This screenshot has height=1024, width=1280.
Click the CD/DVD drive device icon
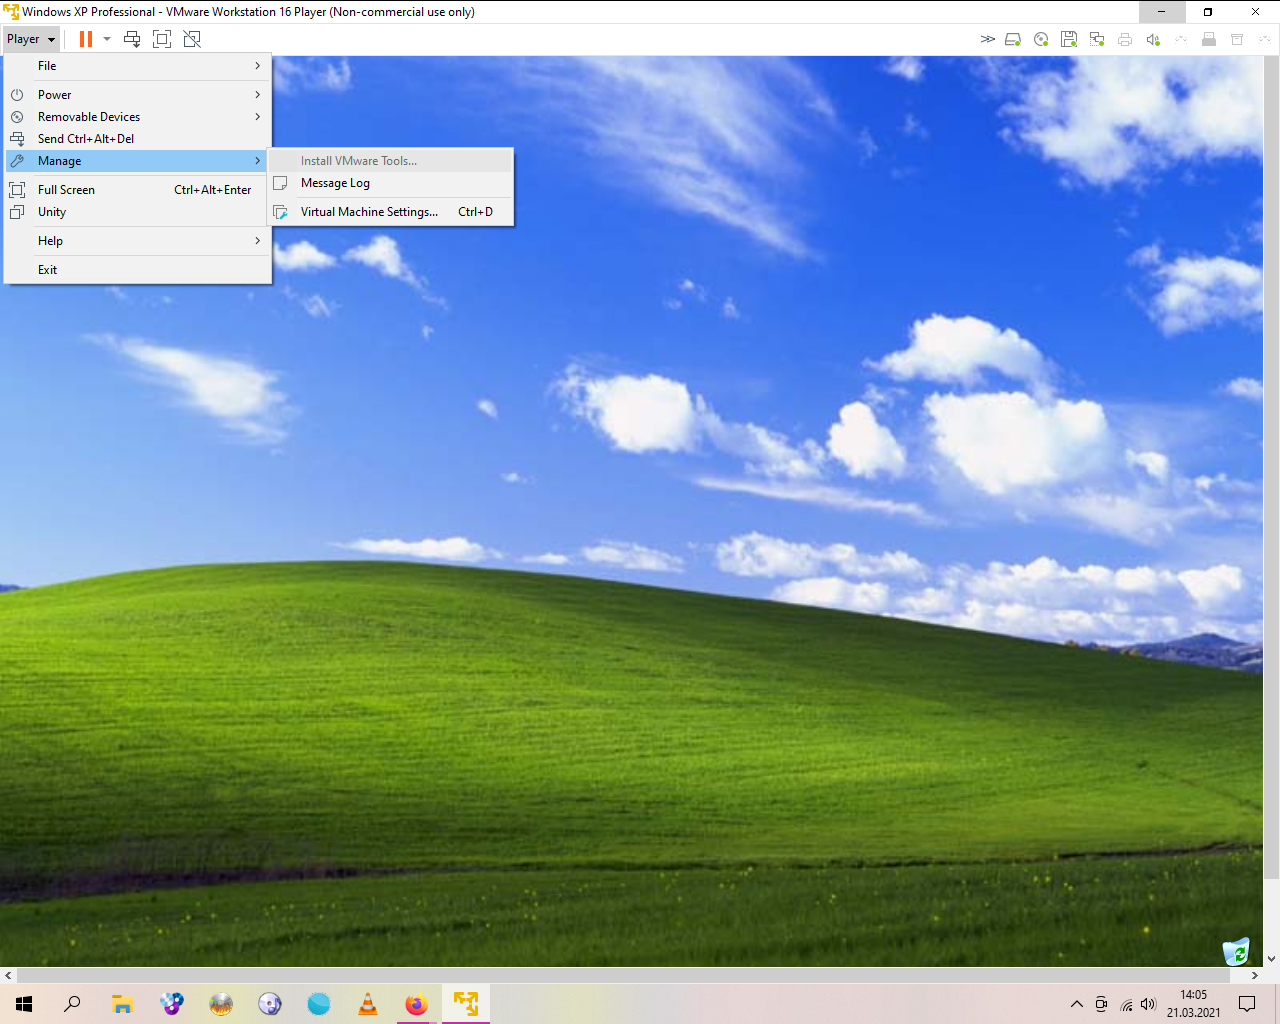1041,39
